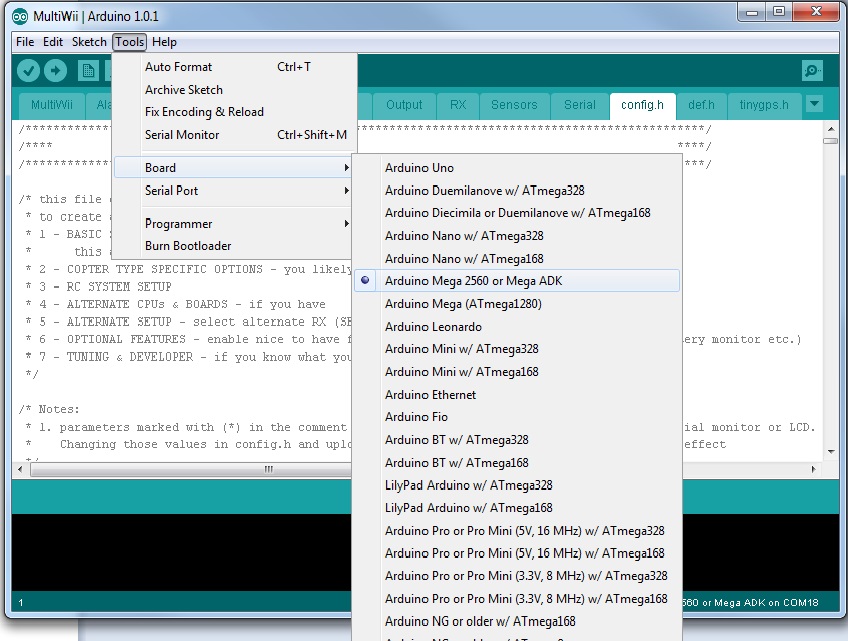Click the Verify checkmark toolbar icon
Screen dimensions: 848x641
pos(28,70)
